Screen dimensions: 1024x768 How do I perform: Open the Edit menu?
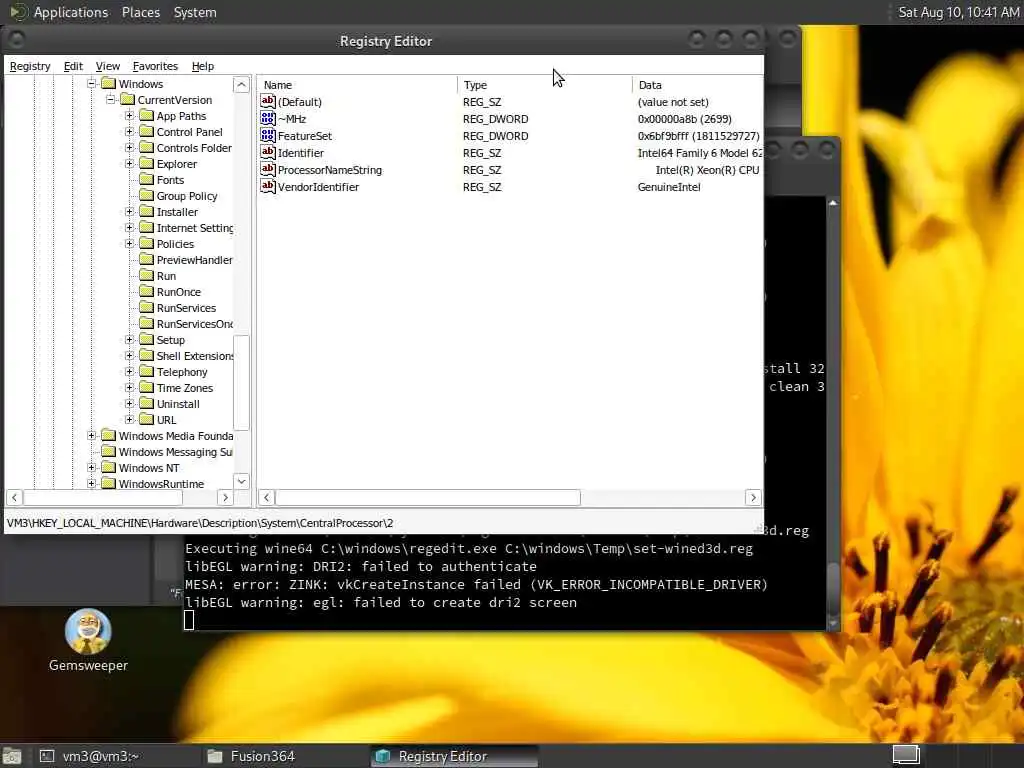click(73, 66)
